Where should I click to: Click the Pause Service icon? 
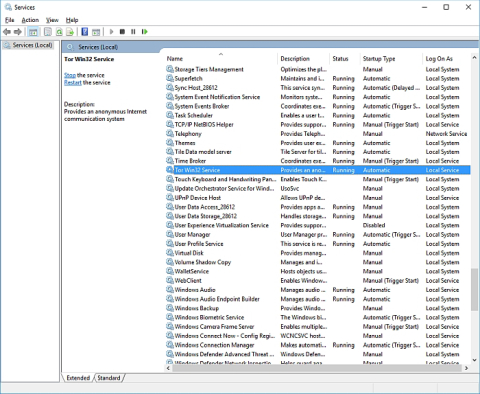click(133, 32)
